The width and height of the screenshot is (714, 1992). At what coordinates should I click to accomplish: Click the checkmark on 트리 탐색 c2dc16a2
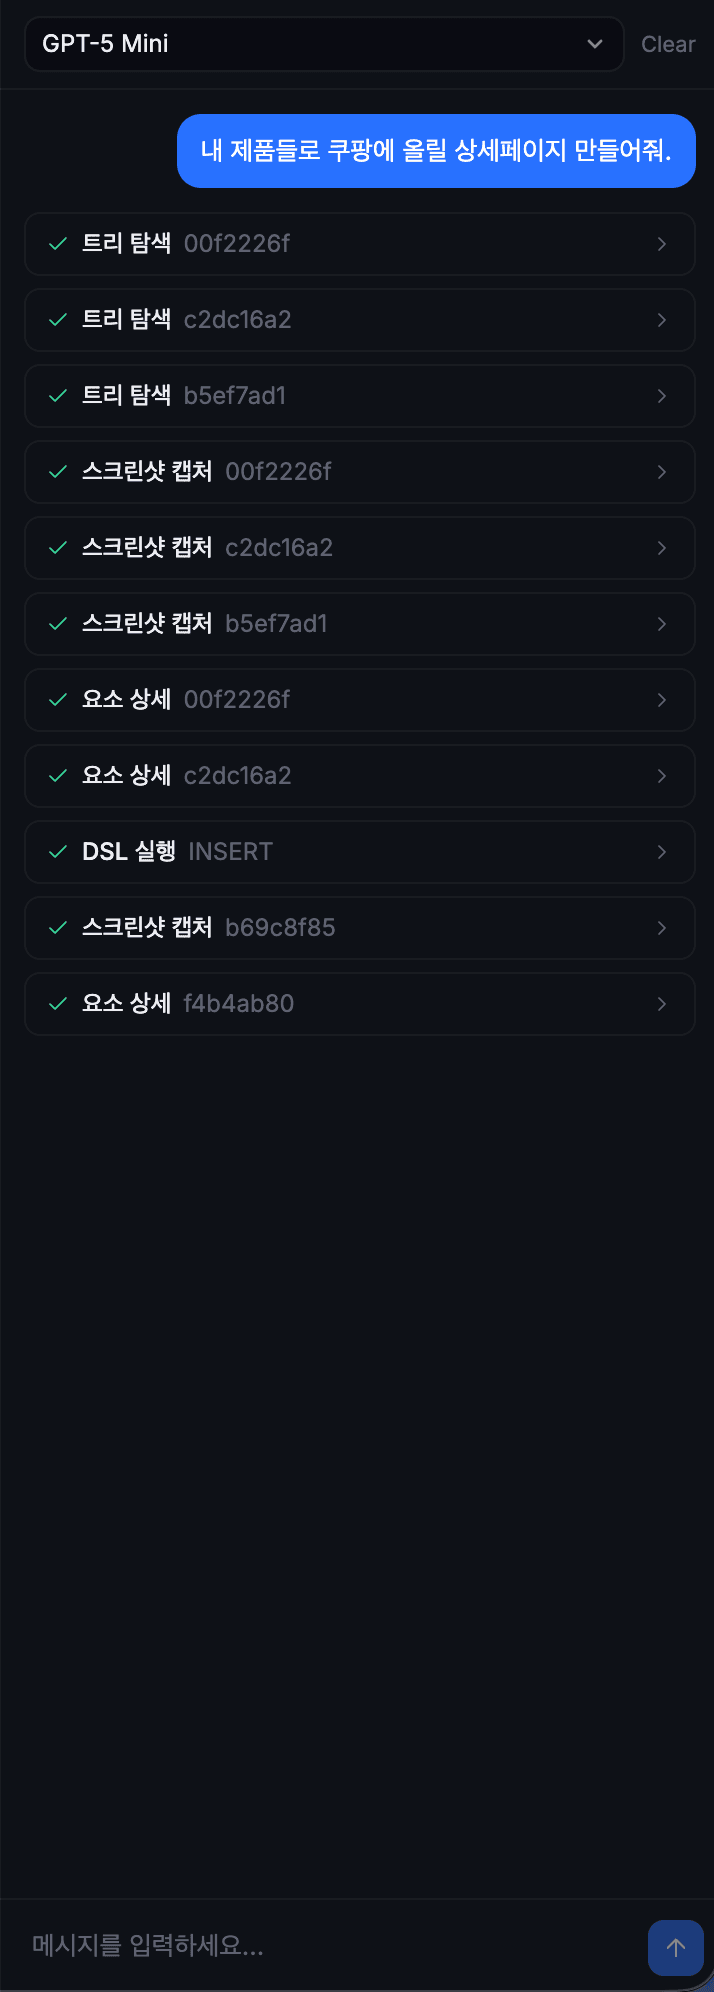57,320
